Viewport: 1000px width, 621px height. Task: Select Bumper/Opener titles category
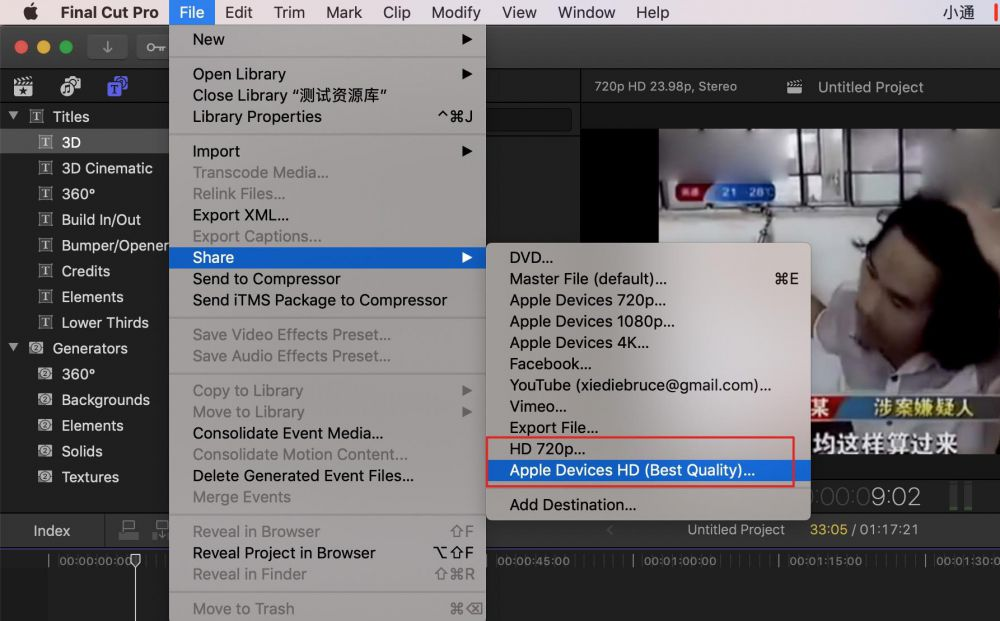(84, 245)
